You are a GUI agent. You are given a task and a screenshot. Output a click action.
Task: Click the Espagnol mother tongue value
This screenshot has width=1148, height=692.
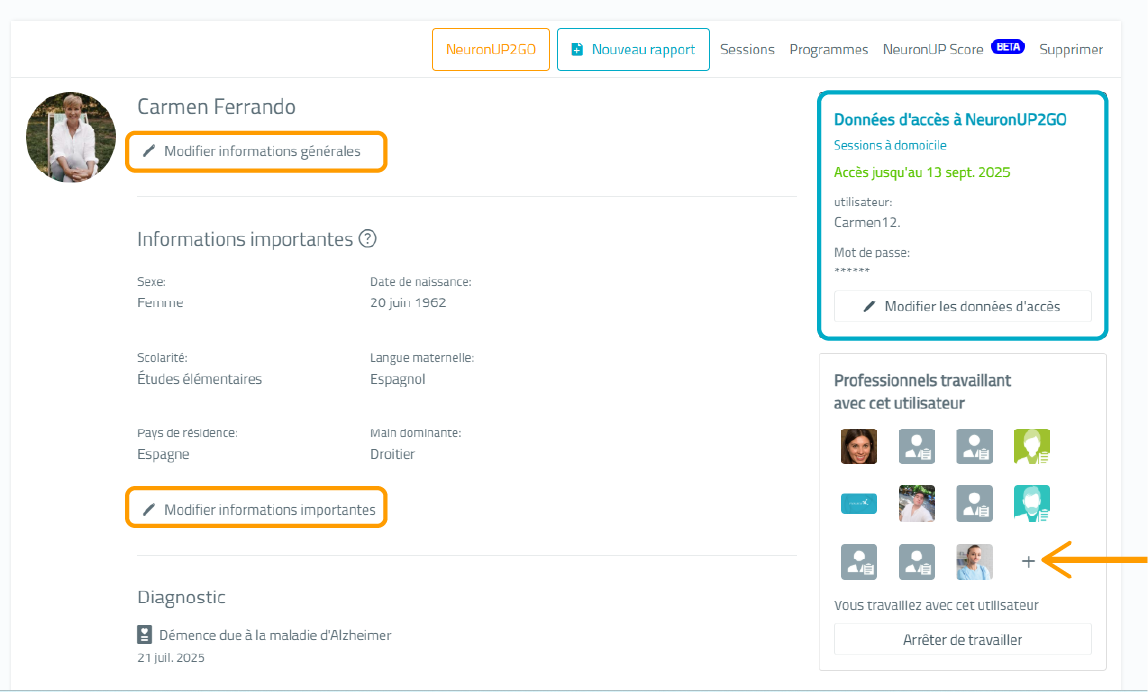coord(398,379)
